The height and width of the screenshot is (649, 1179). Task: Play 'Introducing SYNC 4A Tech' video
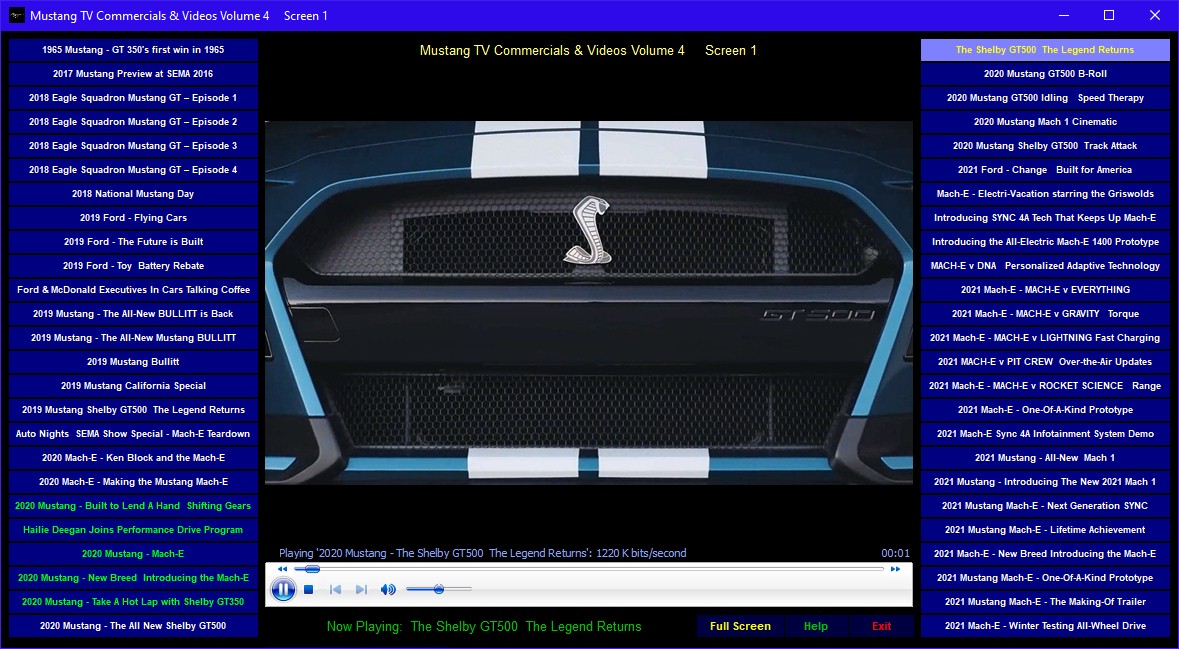pyautogui.click(x=1045, y=218)
